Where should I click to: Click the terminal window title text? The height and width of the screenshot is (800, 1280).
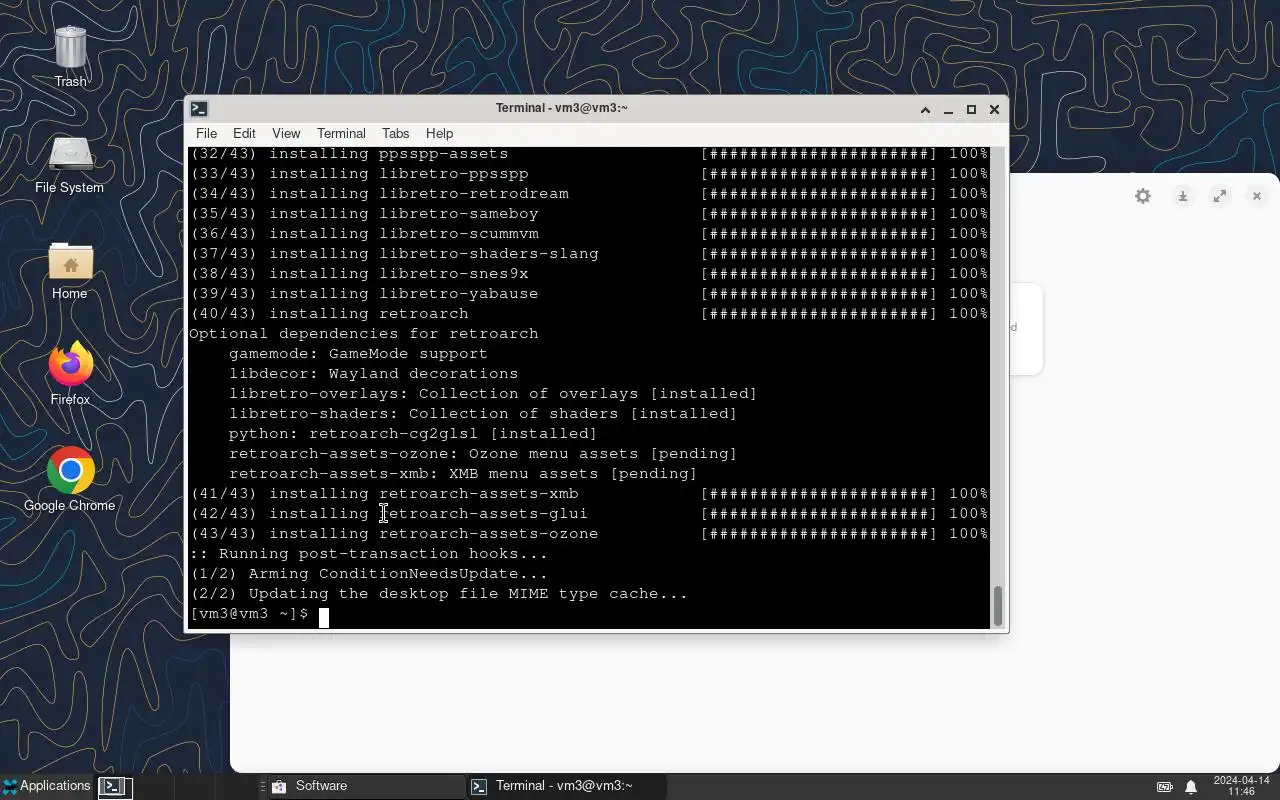[562, 108]
